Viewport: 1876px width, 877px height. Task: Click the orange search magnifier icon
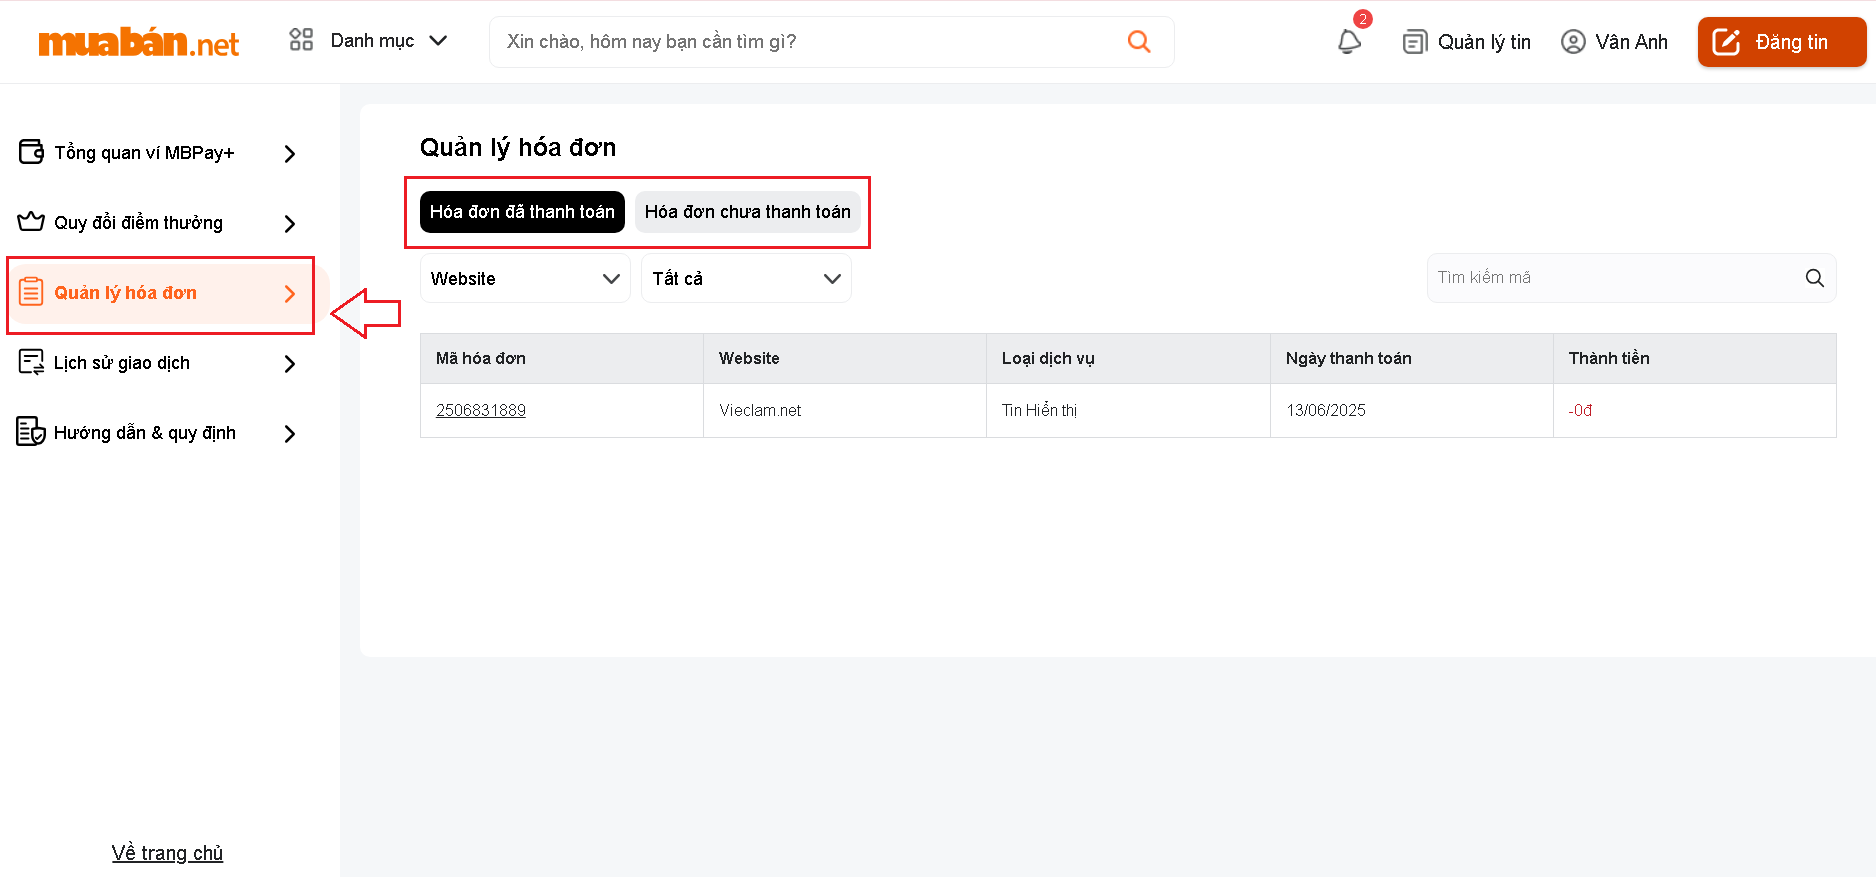pos(1139,41)
